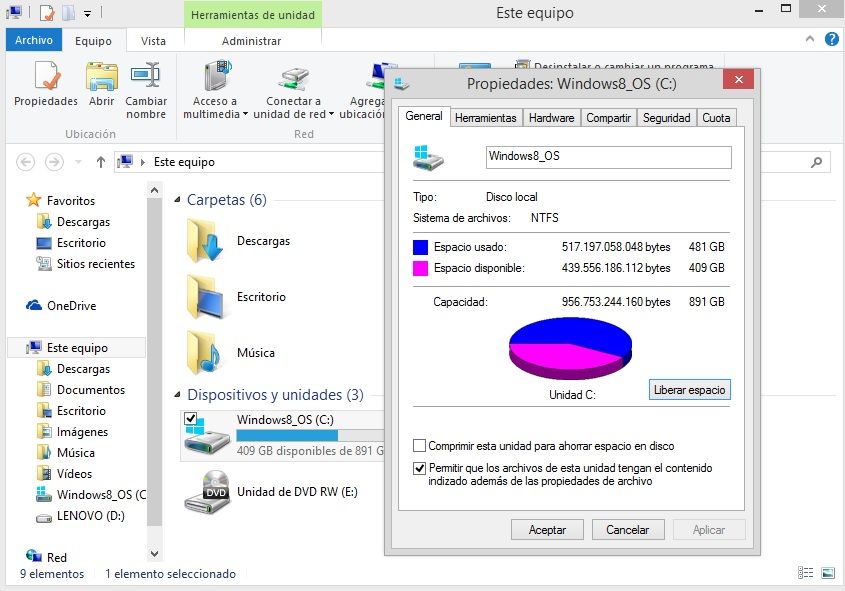This screenshot has width=845, height=591.
Task: Toggle contenido indizado checkbox
Action: (419, 468)
